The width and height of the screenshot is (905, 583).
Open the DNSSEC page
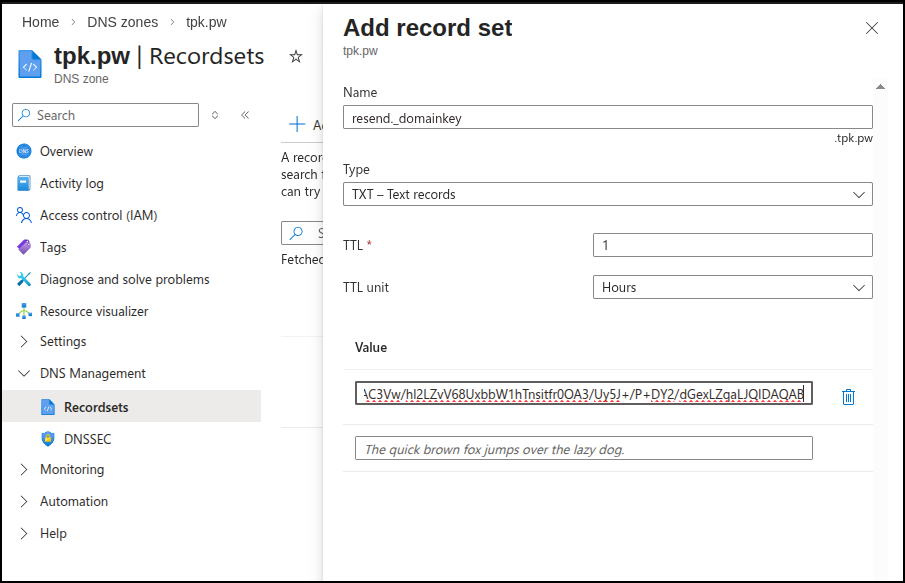(x=88, y=438)
